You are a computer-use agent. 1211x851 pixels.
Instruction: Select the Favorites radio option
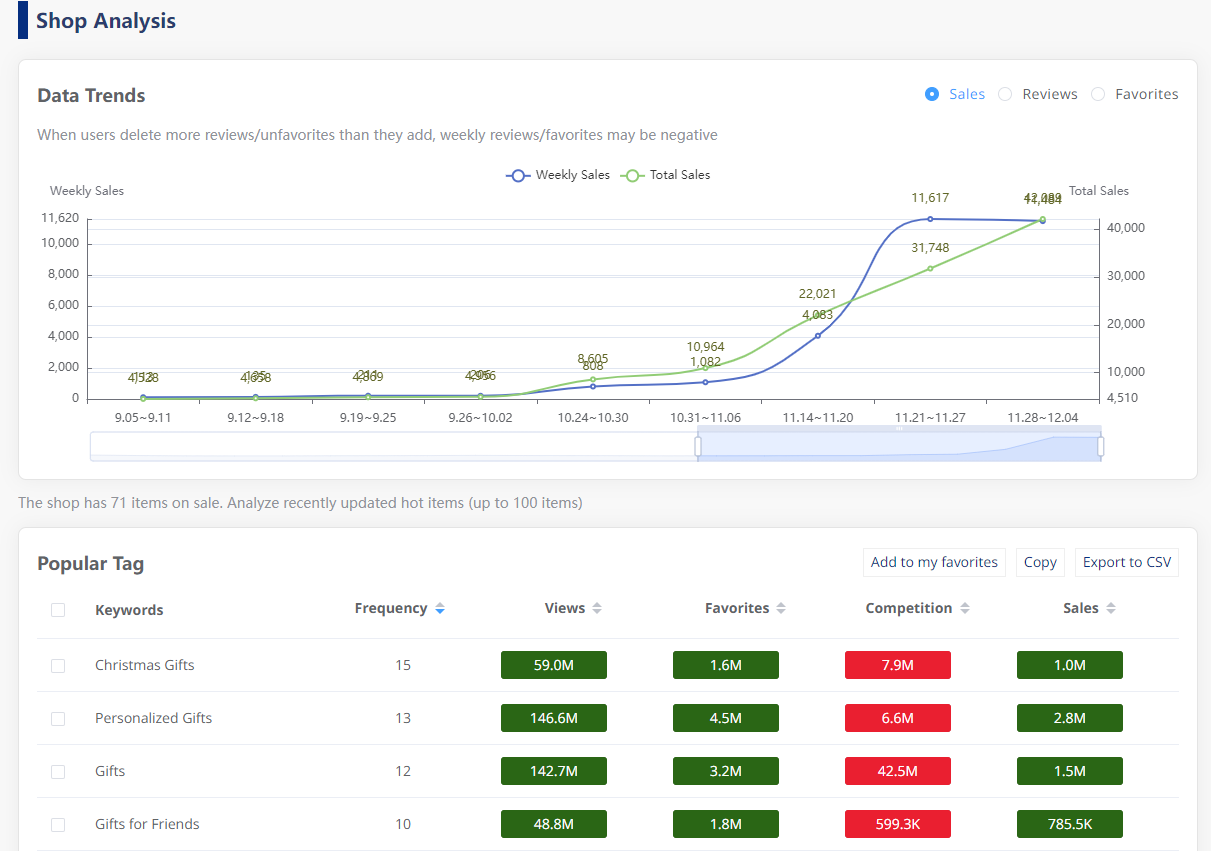(1098, 94)
